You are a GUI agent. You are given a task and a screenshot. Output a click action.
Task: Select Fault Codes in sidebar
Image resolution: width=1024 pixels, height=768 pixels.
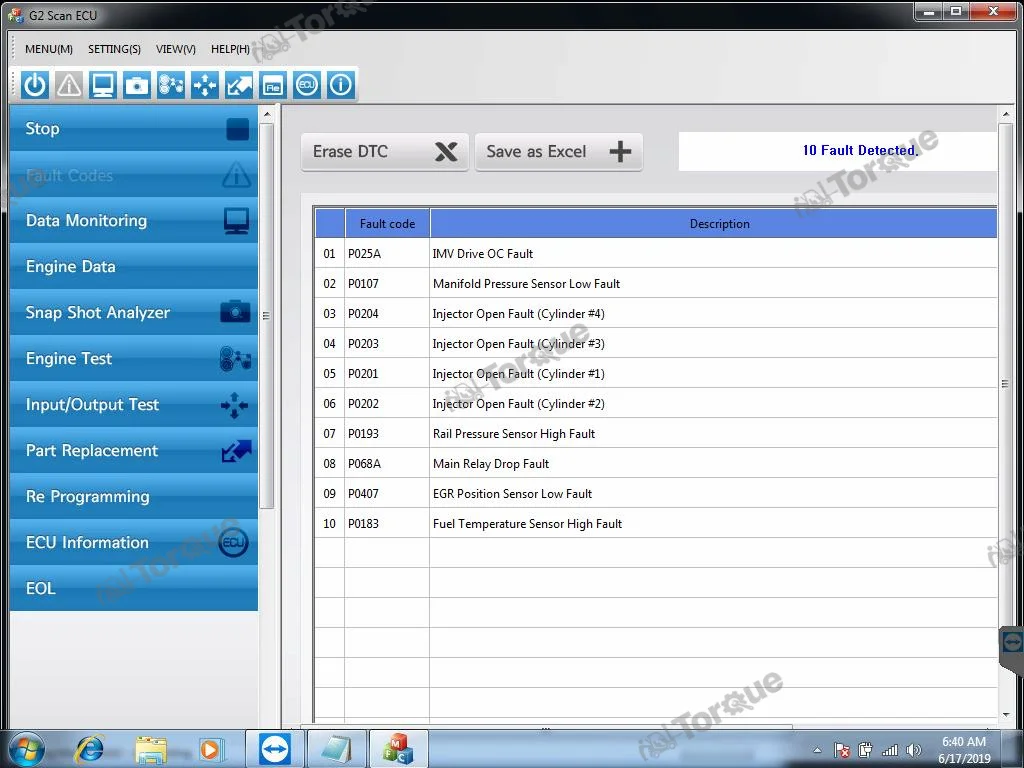134,175
